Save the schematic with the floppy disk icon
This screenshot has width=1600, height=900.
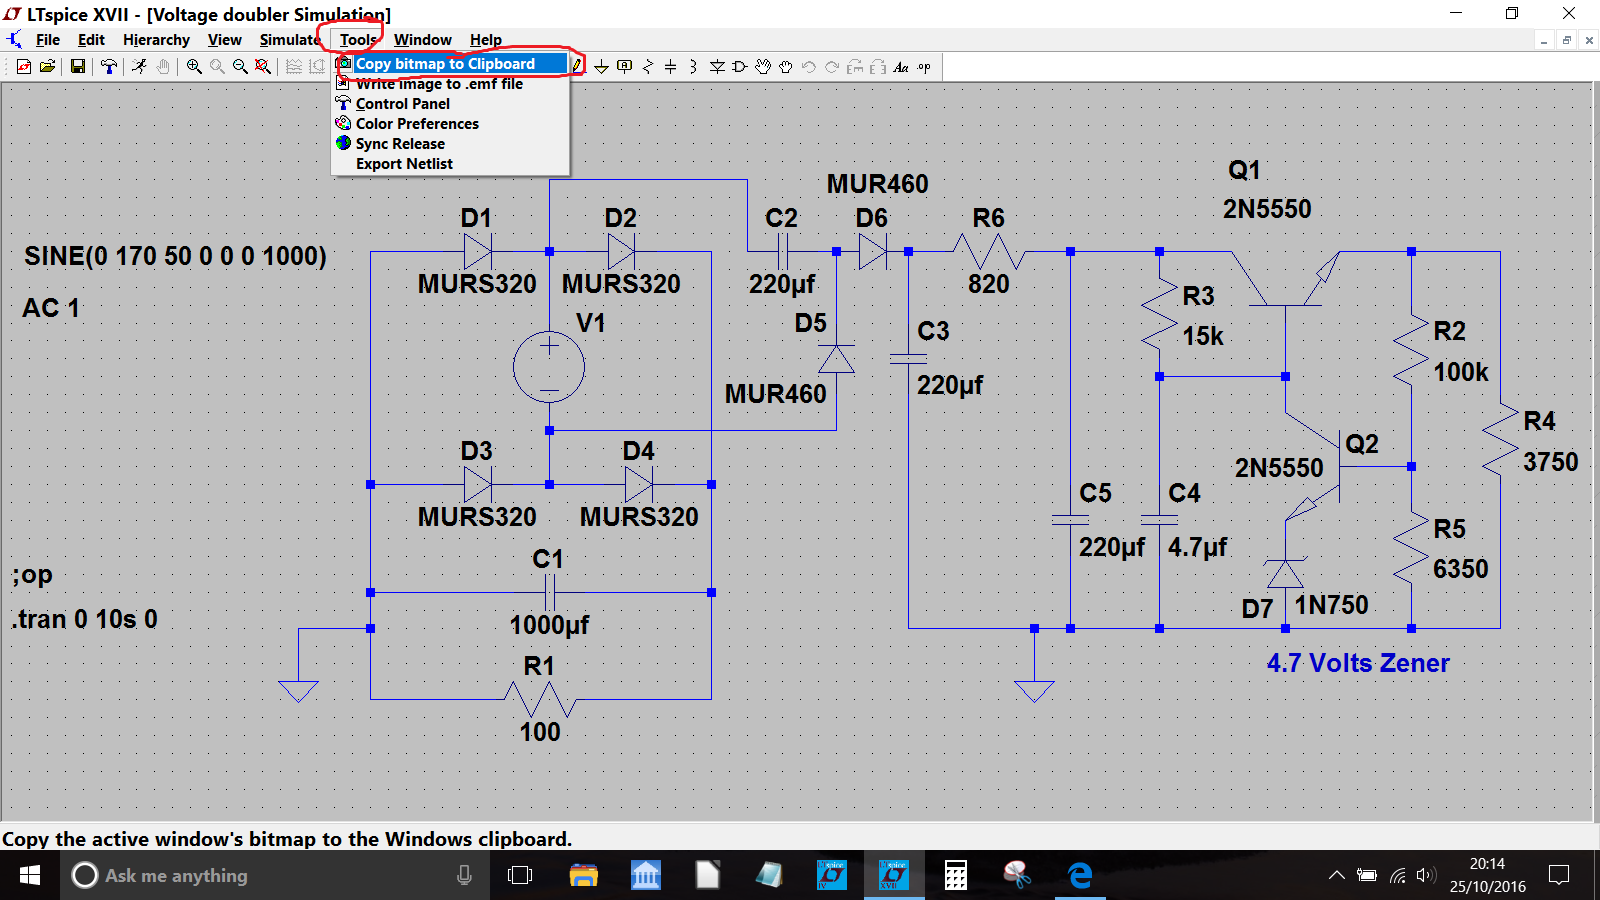pos(77,67)
